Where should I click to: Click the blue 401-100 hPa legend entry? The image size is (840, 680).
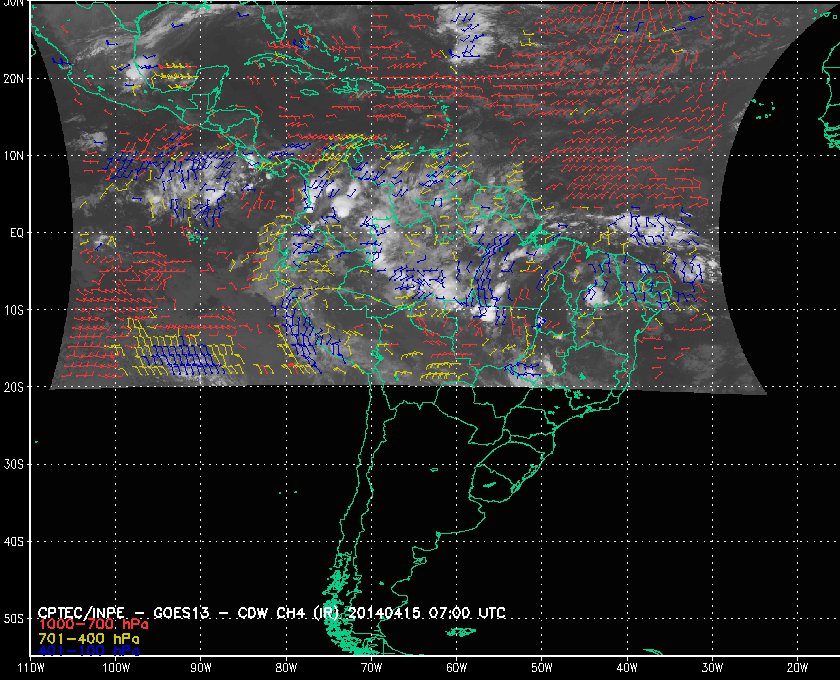(x=88, y=651)
